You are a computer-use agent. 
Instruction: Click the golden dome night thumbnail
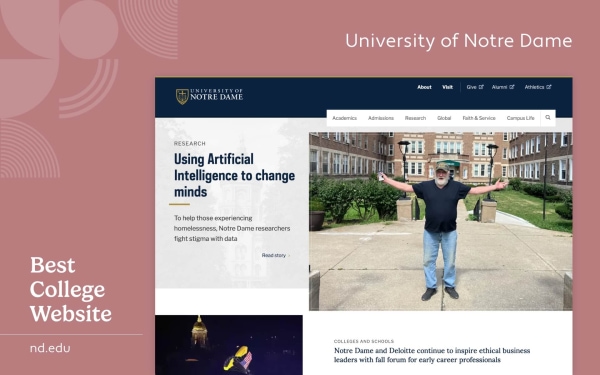[x=229, y=345]
